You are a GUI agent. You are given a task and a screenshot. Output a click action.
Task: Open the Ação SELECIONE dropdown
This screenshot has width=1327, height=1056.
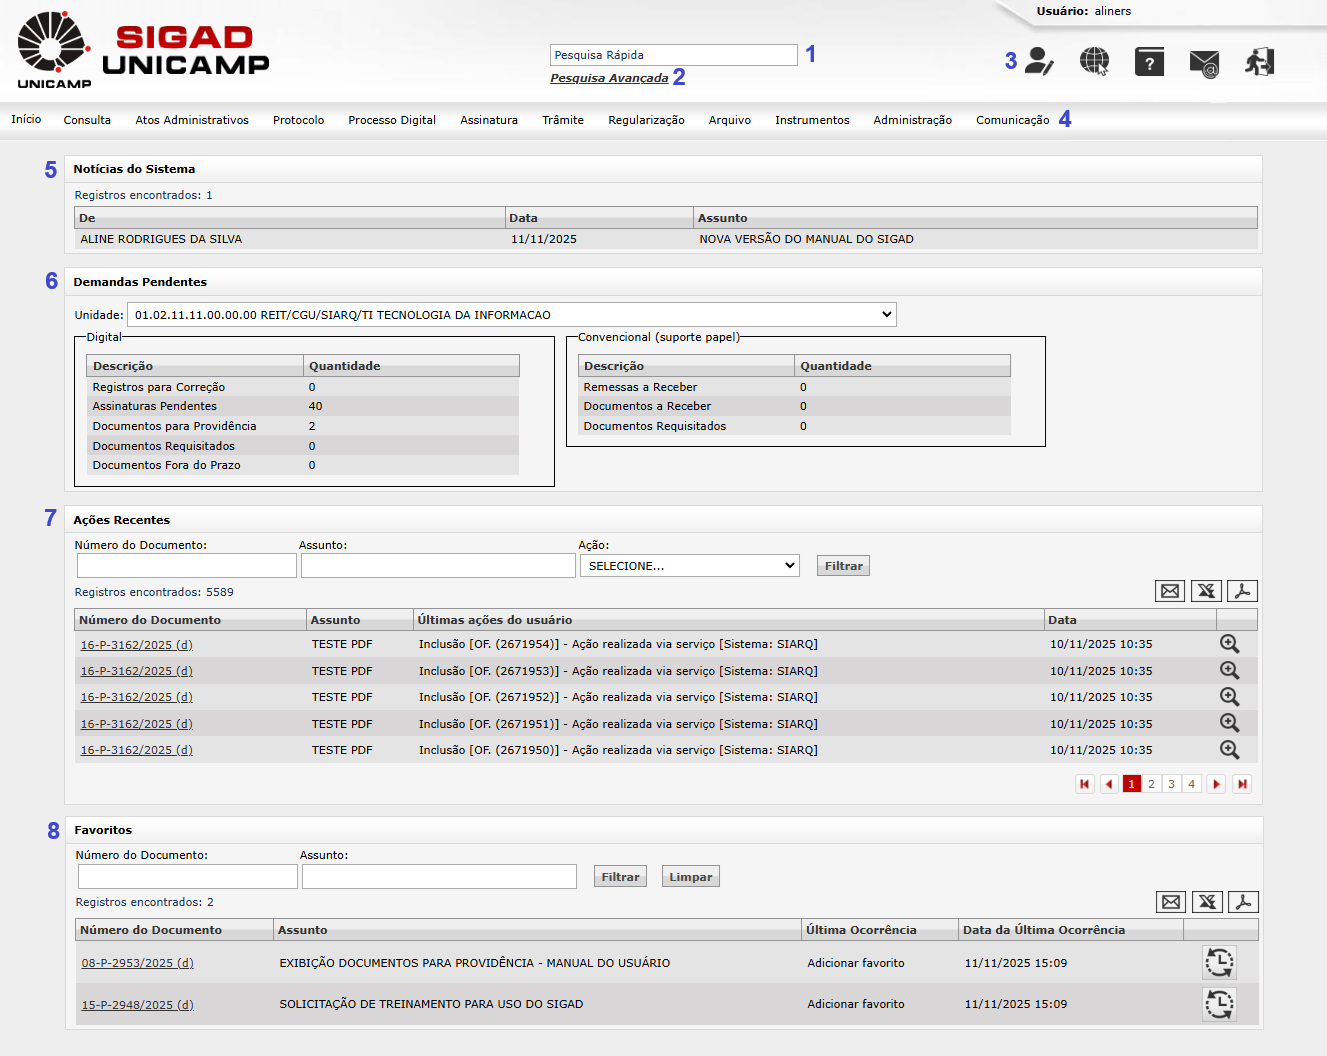click(690, 566)
